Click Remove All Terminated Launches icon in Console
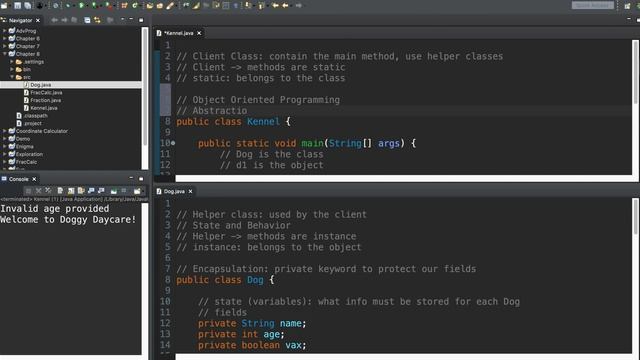 click(48, 191)
